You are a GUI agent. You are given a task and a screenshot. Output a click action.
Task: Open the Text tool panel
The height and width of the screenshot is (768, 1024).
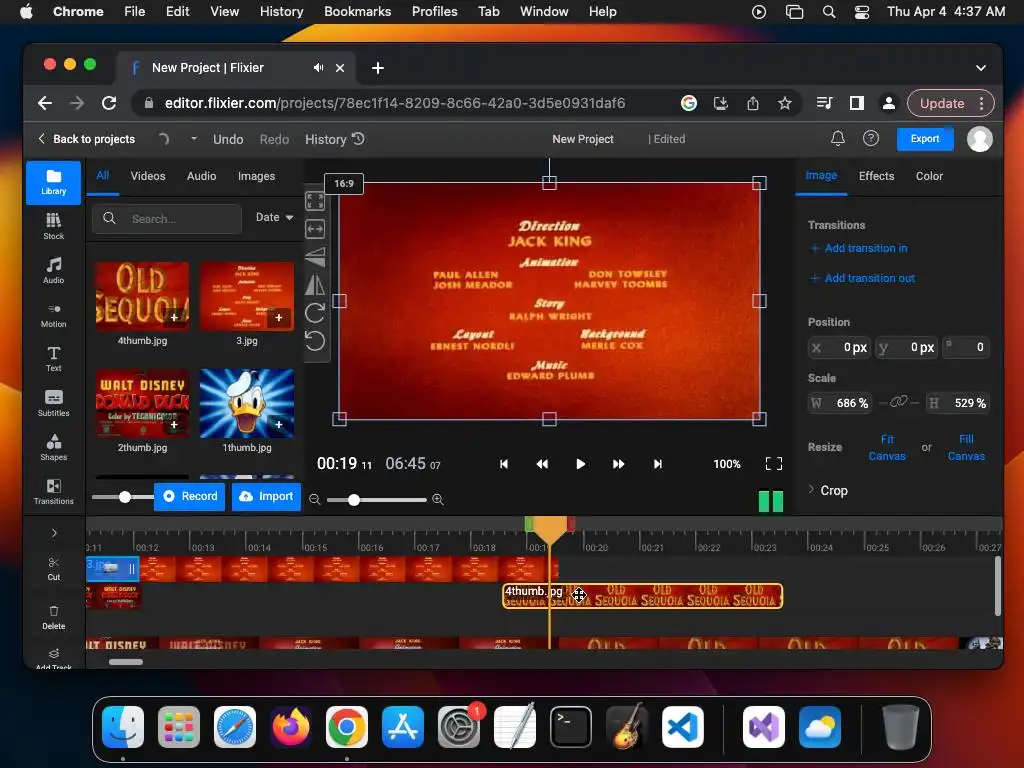[x=54, y=359]
